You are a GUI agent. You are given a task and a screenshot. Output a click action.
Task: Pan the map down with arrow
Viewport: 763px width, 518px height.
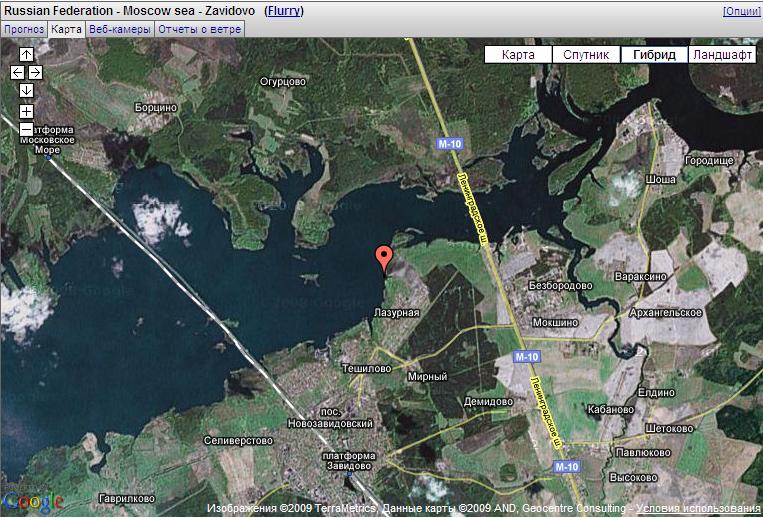click(26, 91)
